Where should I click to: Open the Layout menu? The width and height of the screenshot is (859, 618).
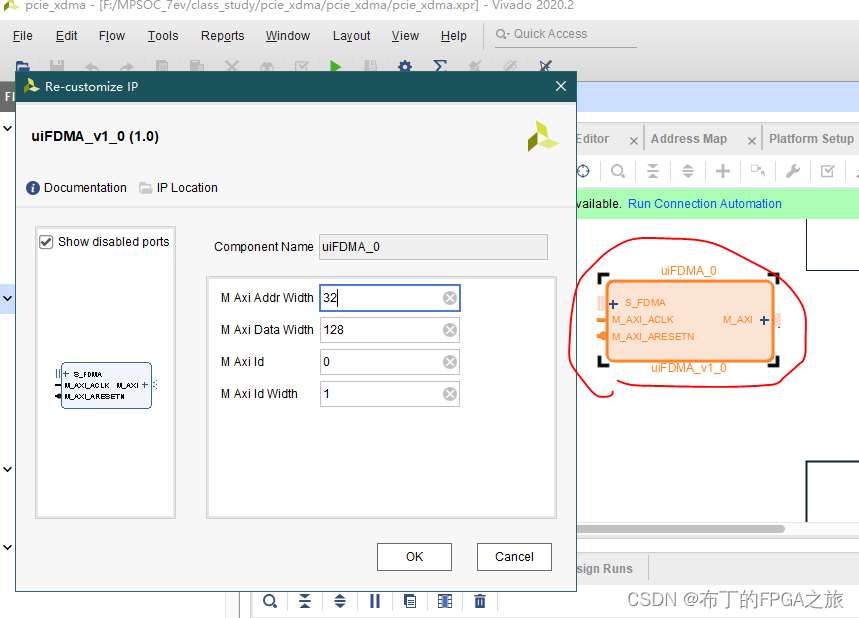pos(351,36)
